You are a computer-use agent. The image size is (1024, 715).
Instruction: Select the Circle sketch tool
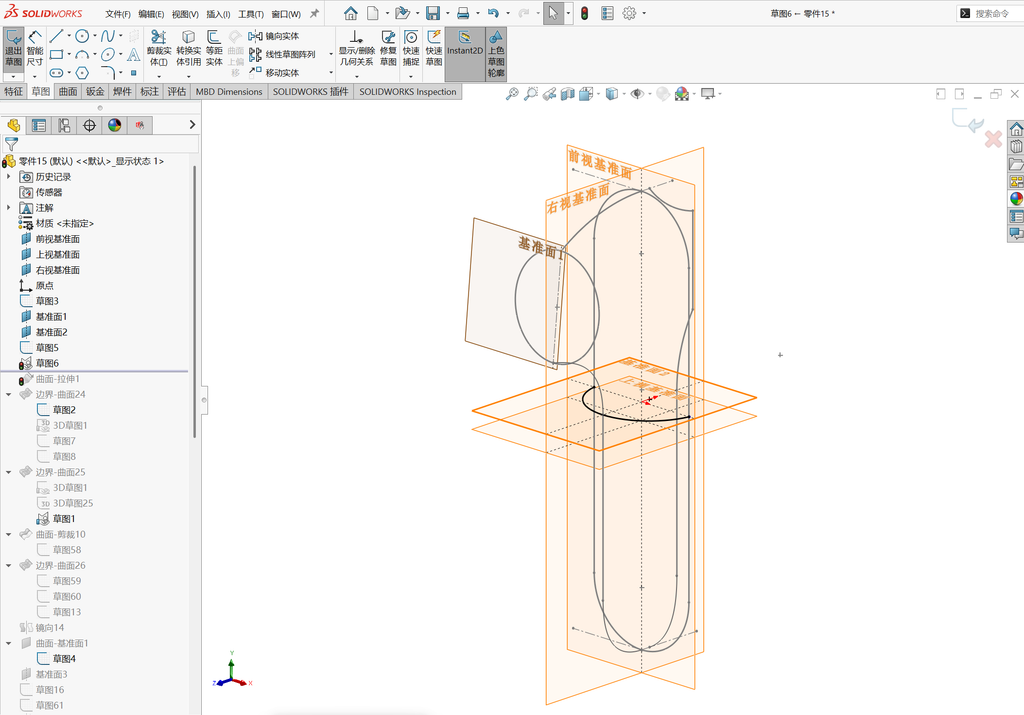(x=82, y=36)
